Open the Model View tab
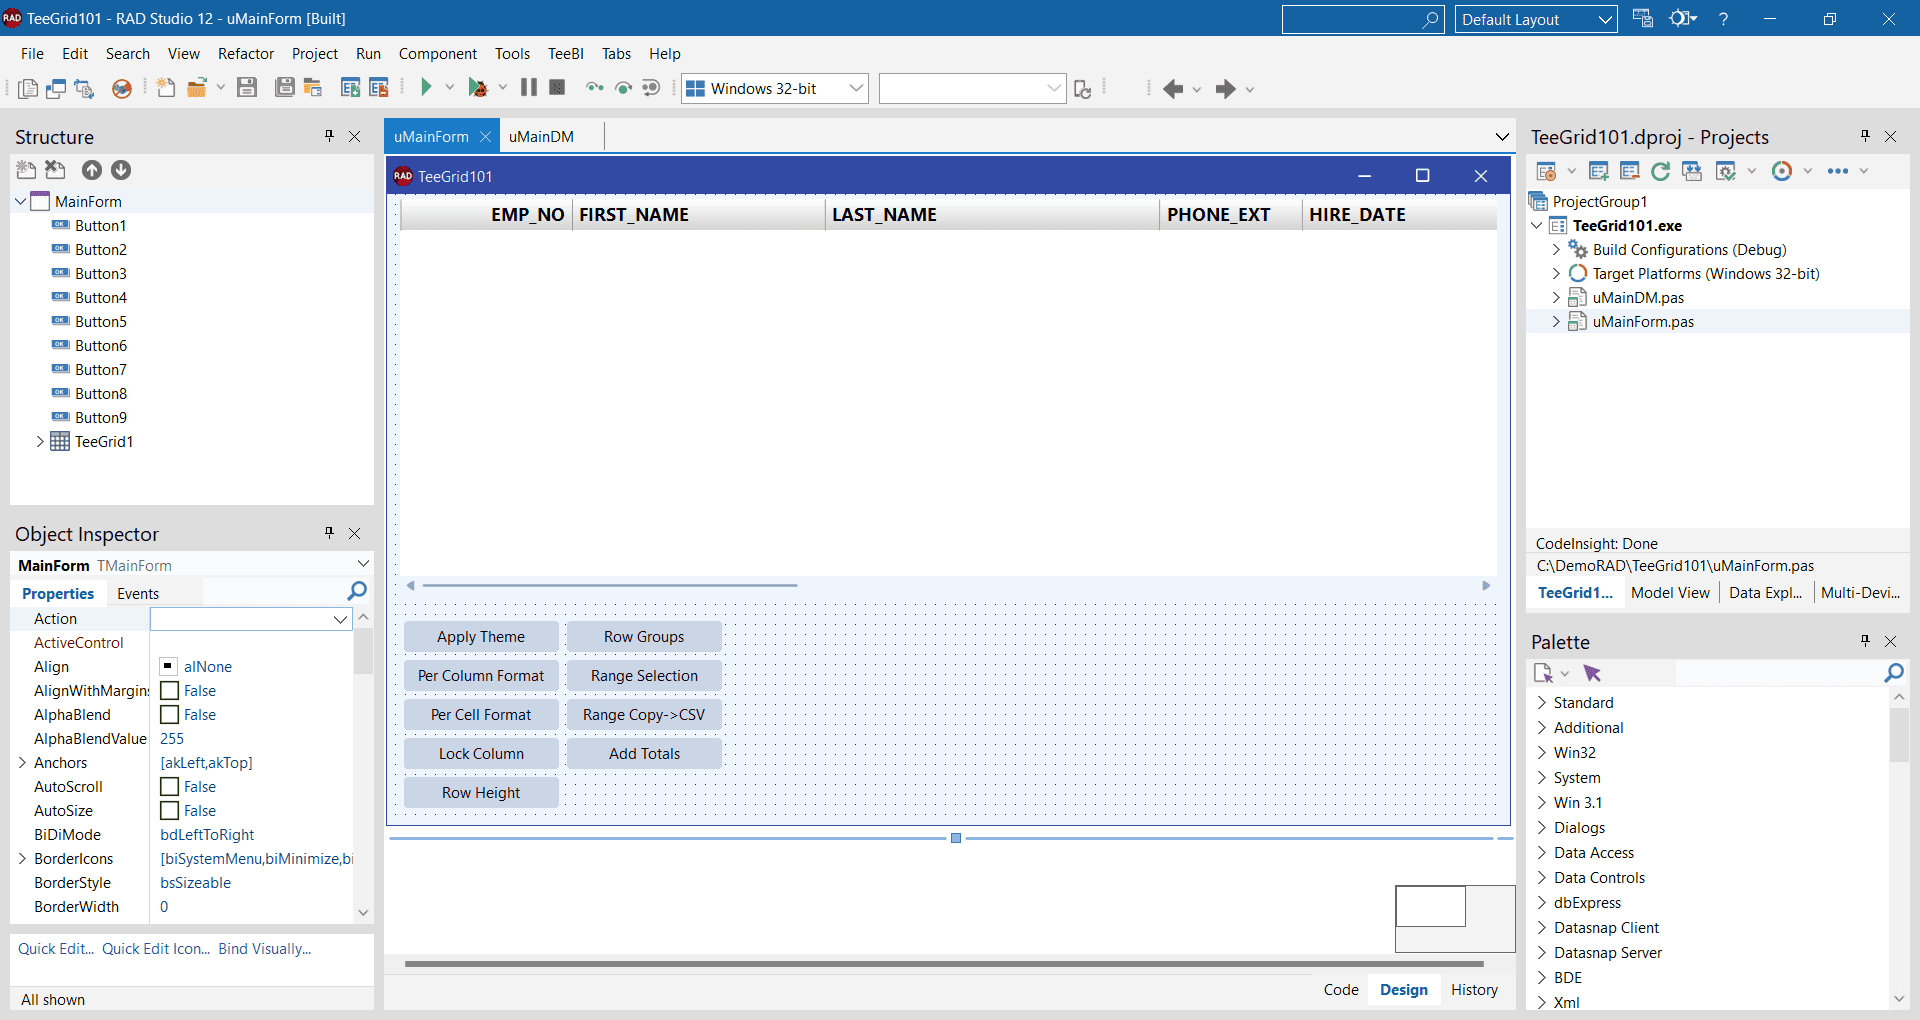Image resolution: width=1920 pixels, height=1020 pixels. (1670, 593)
